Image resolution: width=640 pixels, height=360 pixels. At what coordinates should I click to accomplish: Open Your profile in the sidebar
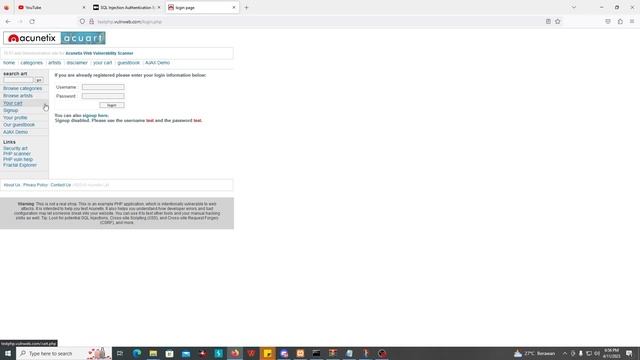click(x=15, y=118)
